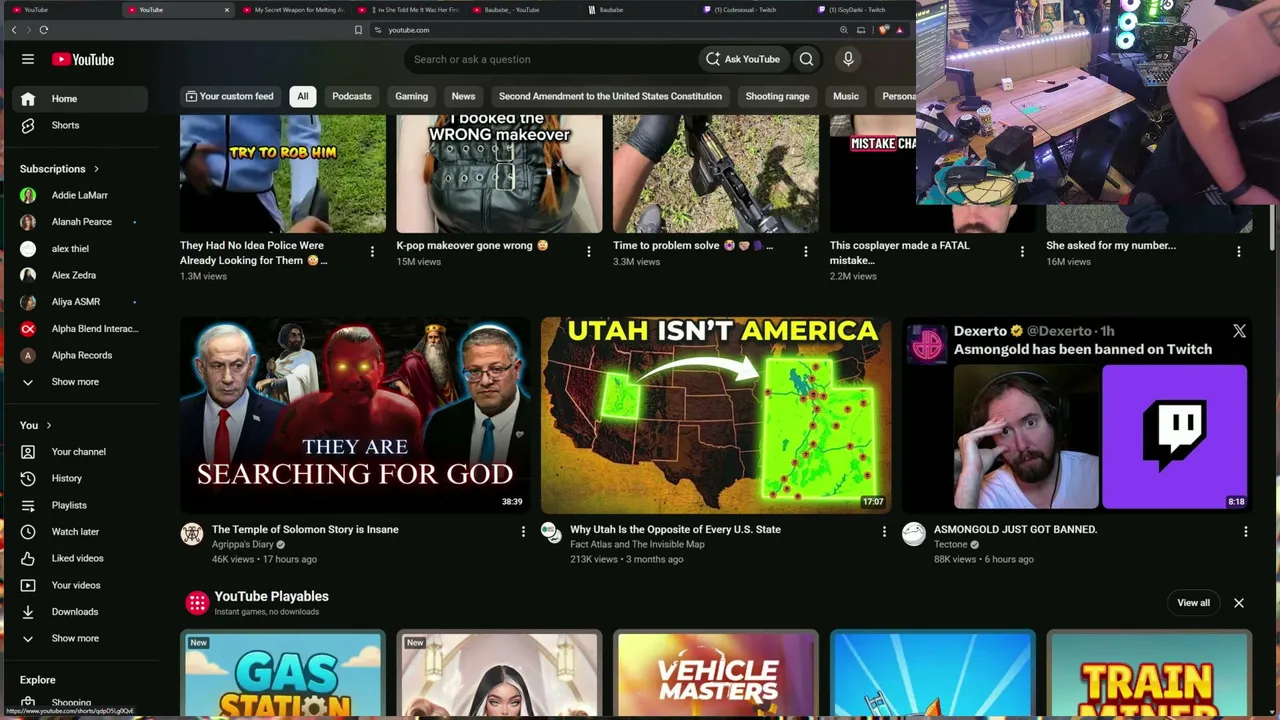Dismiss the YouTube Playables shelf

coord(1238,603)
